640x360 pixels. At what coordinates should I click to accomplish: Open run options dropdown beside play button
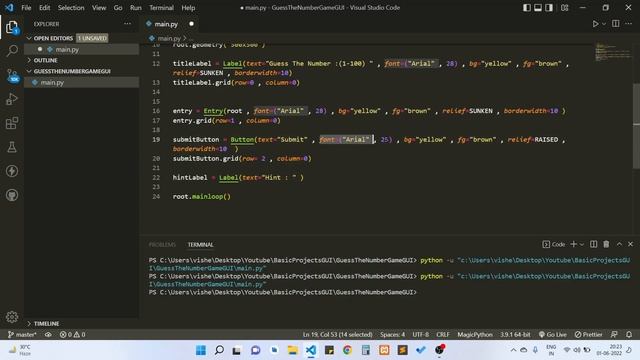pyautogui.click(x=604, y=24)
